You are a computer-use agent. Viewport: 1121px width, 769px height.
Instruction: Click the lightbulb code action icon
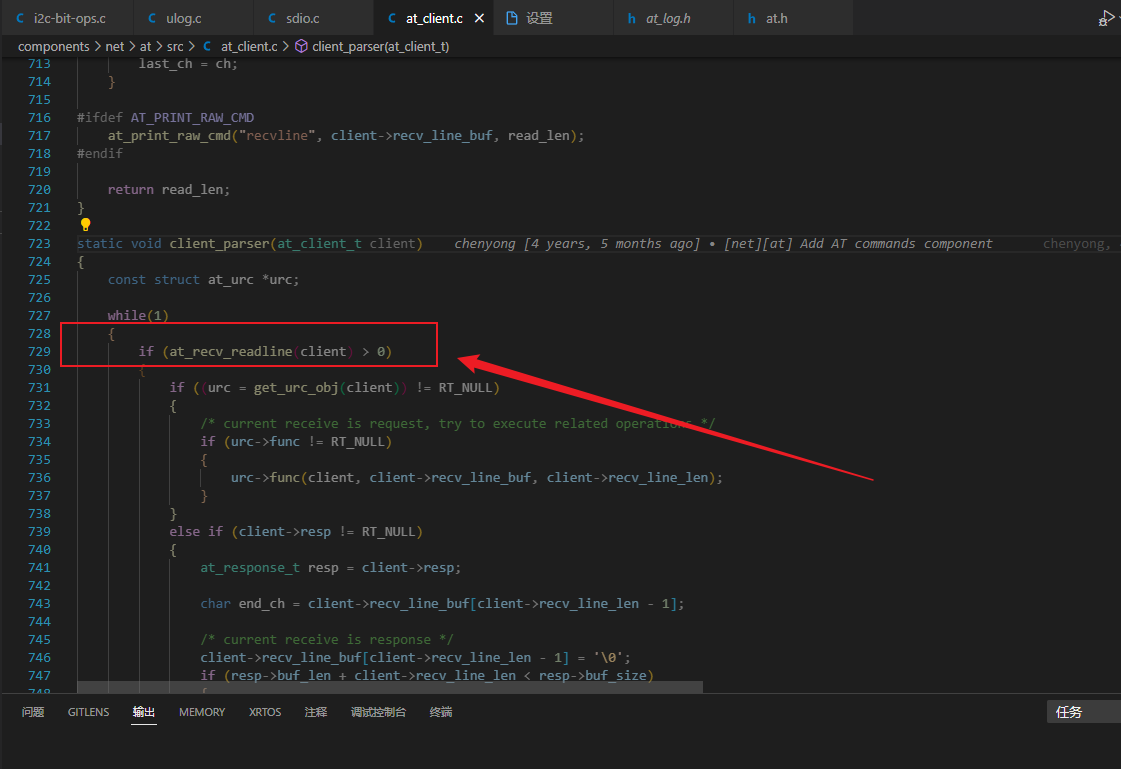click(86, 224)
